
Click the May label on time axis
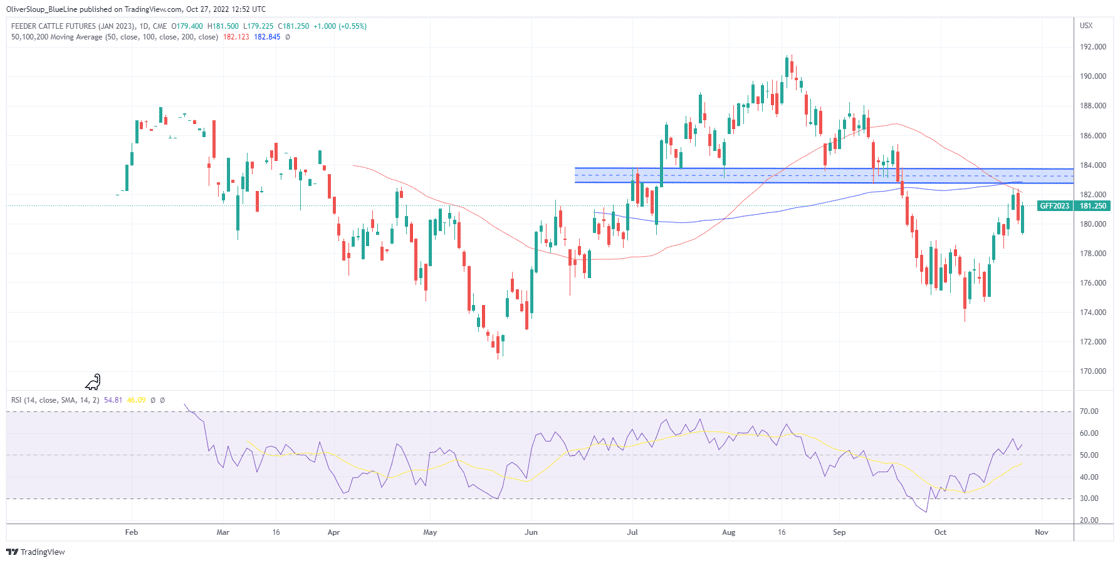(431, 533)
